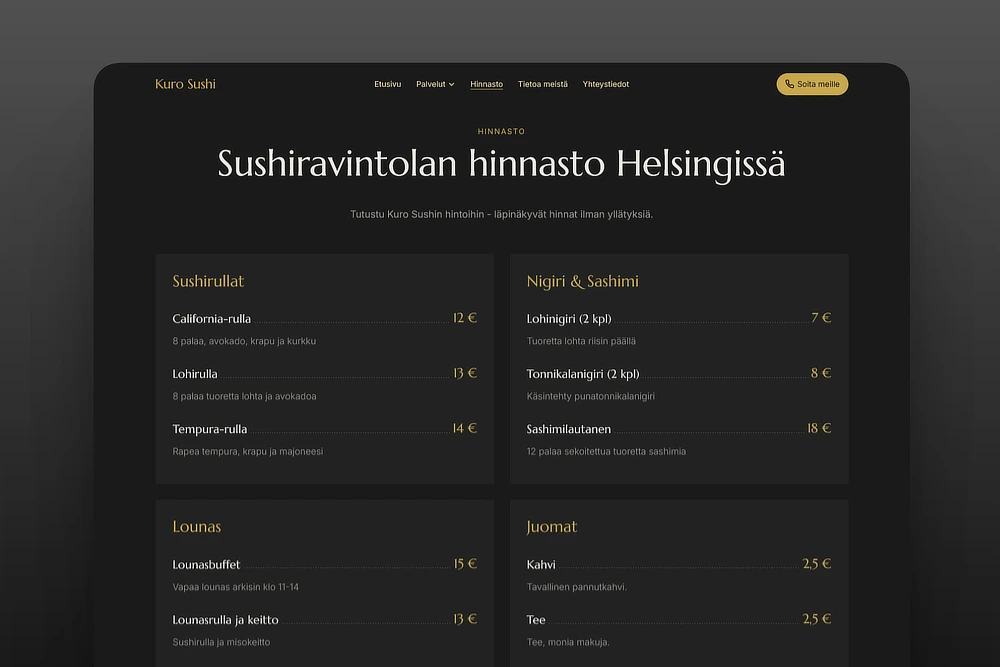1000x667 pixels.
Task: Go to the Hinnasto nav link
Action: pyautogui.click(x=486, y=84)
